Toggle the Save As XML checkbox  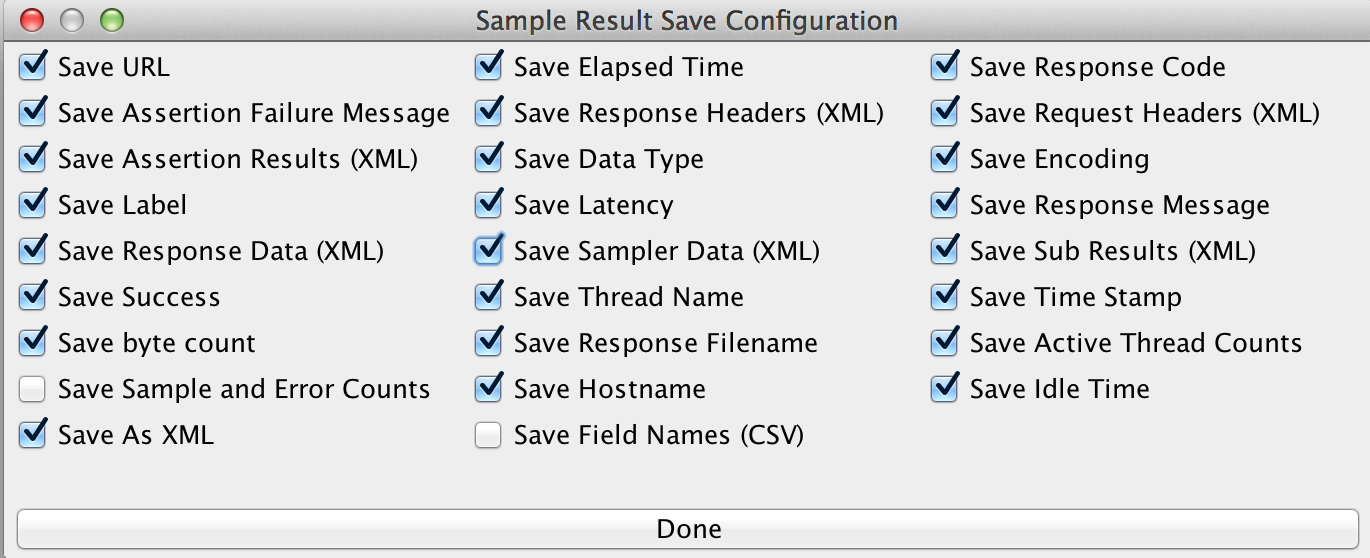(x=33, y=435)
